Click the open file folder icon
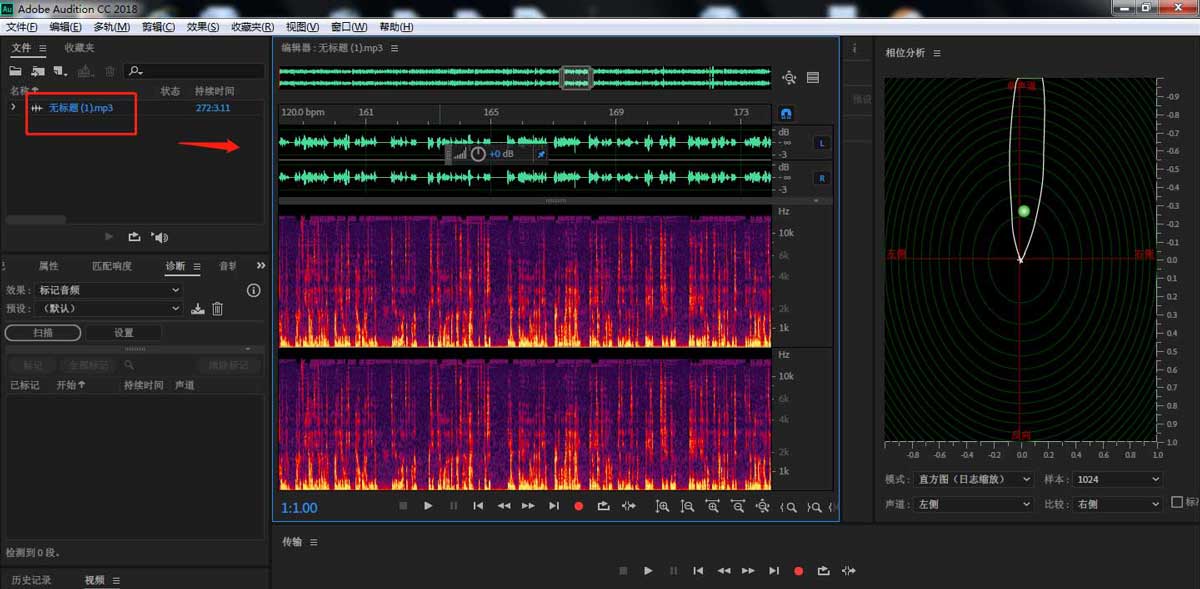 click(x=15, y=71)
